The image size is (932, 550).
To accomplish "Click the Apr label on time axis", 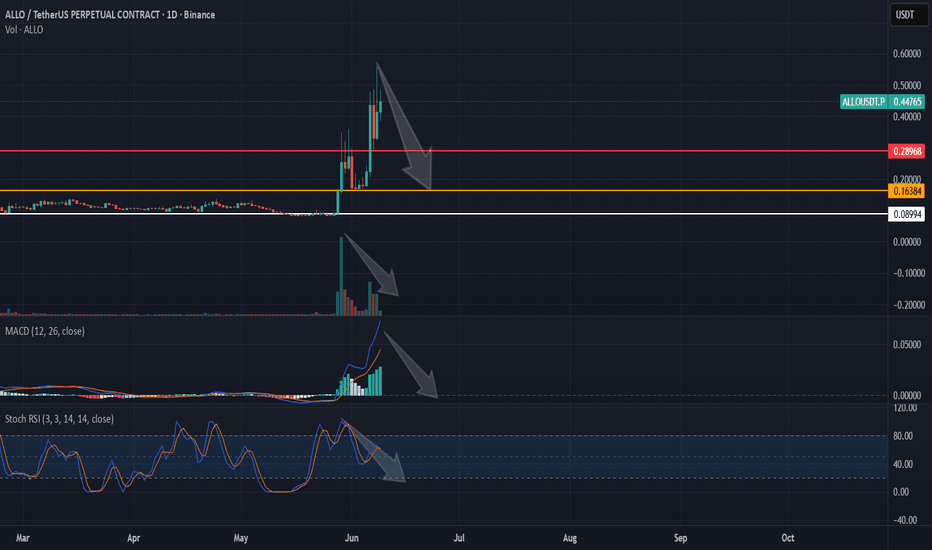I will pyautogui.click(x=134, y=538).
